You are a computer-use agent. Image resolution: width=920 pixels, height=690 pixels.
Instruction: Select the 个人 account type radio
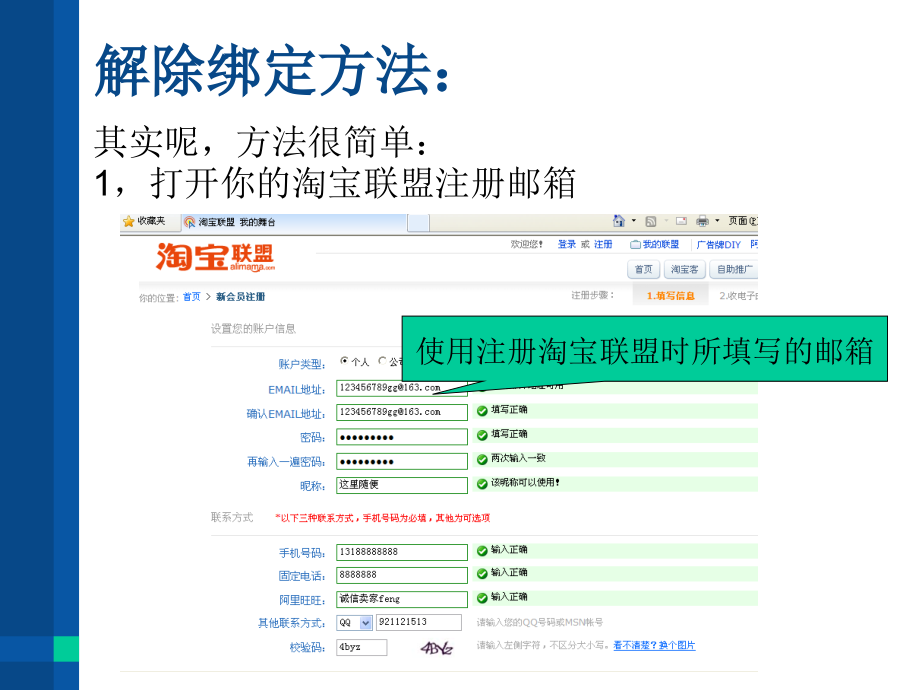(x=344, y=361)
